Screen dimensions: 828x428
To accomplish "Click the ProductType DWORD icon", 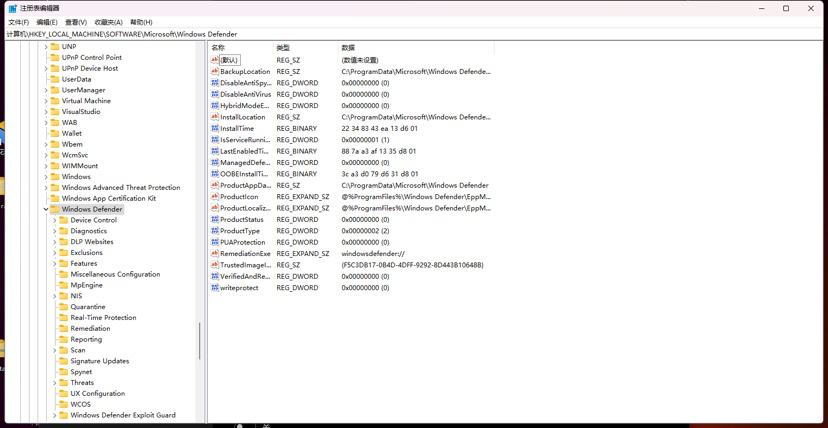I will click(214, 231).
